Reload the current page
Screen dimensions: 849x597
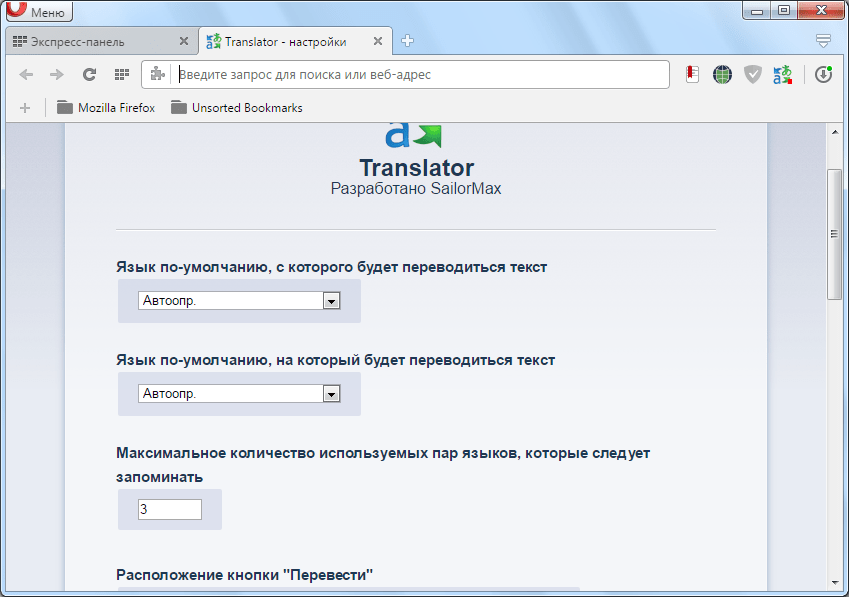pos(89,74)
